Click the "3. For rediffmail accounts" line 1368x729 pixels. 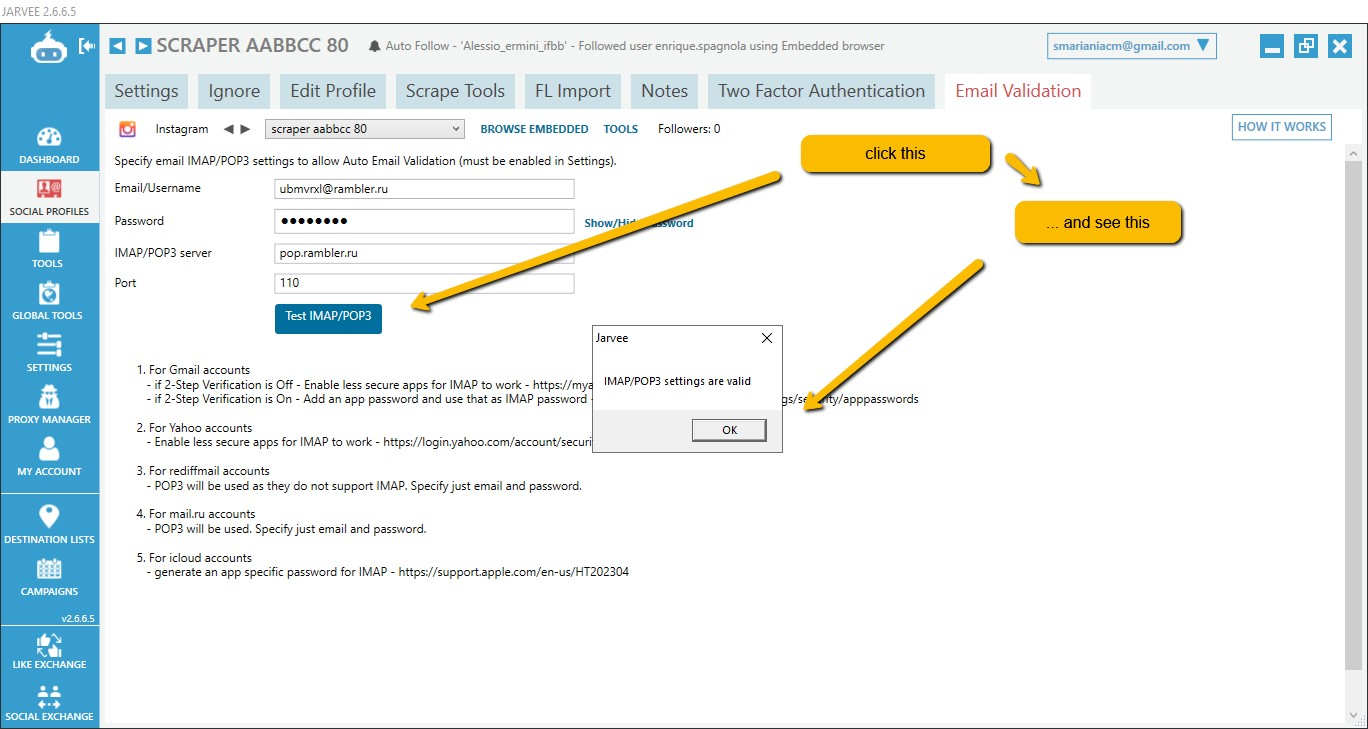203,471
